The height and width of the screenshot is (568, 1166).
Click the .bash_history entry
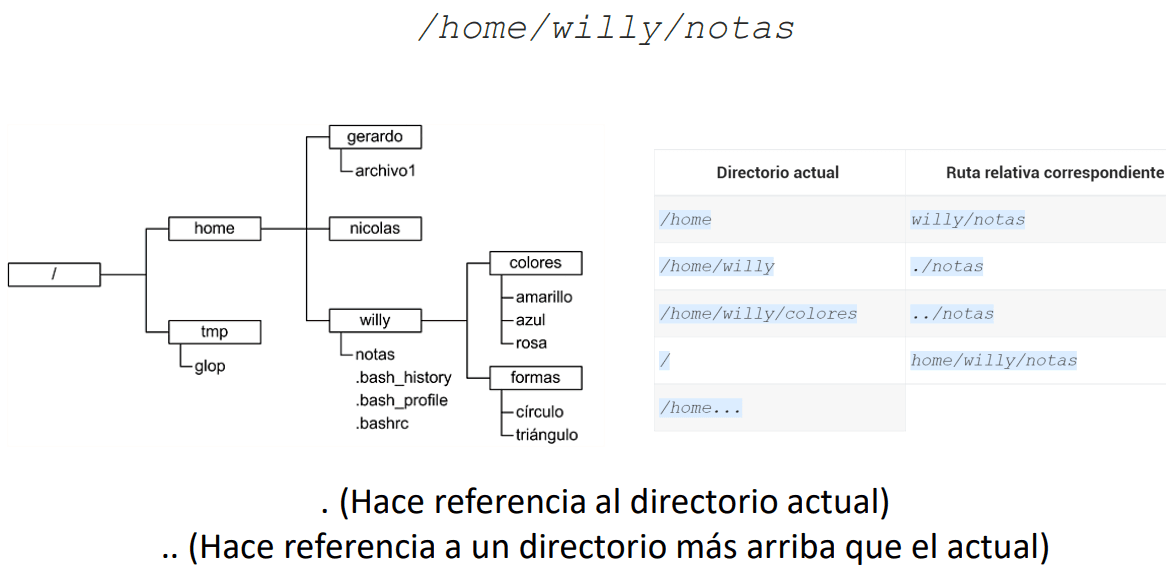403,378
